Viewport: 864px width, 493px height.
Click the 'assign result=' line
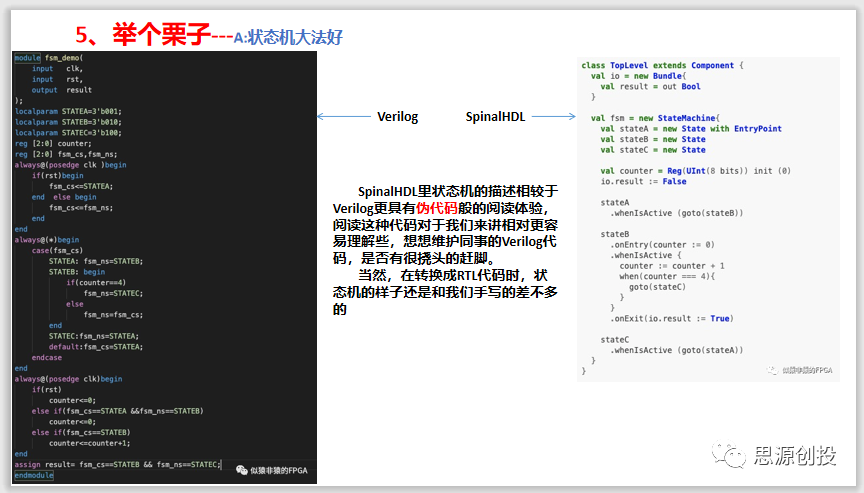117,465
